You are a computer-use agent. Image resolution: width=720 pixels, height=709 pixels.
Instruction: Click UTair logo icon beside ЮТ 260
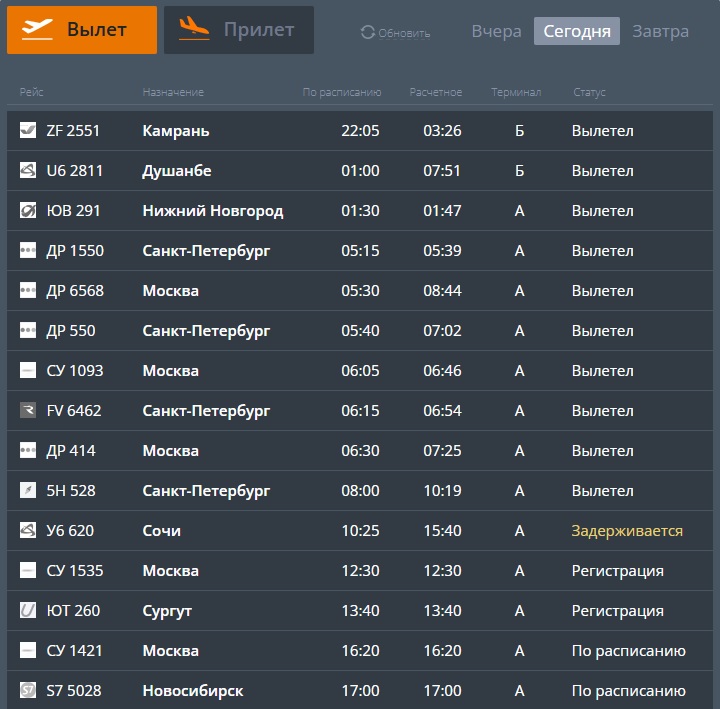click(28, 611)
